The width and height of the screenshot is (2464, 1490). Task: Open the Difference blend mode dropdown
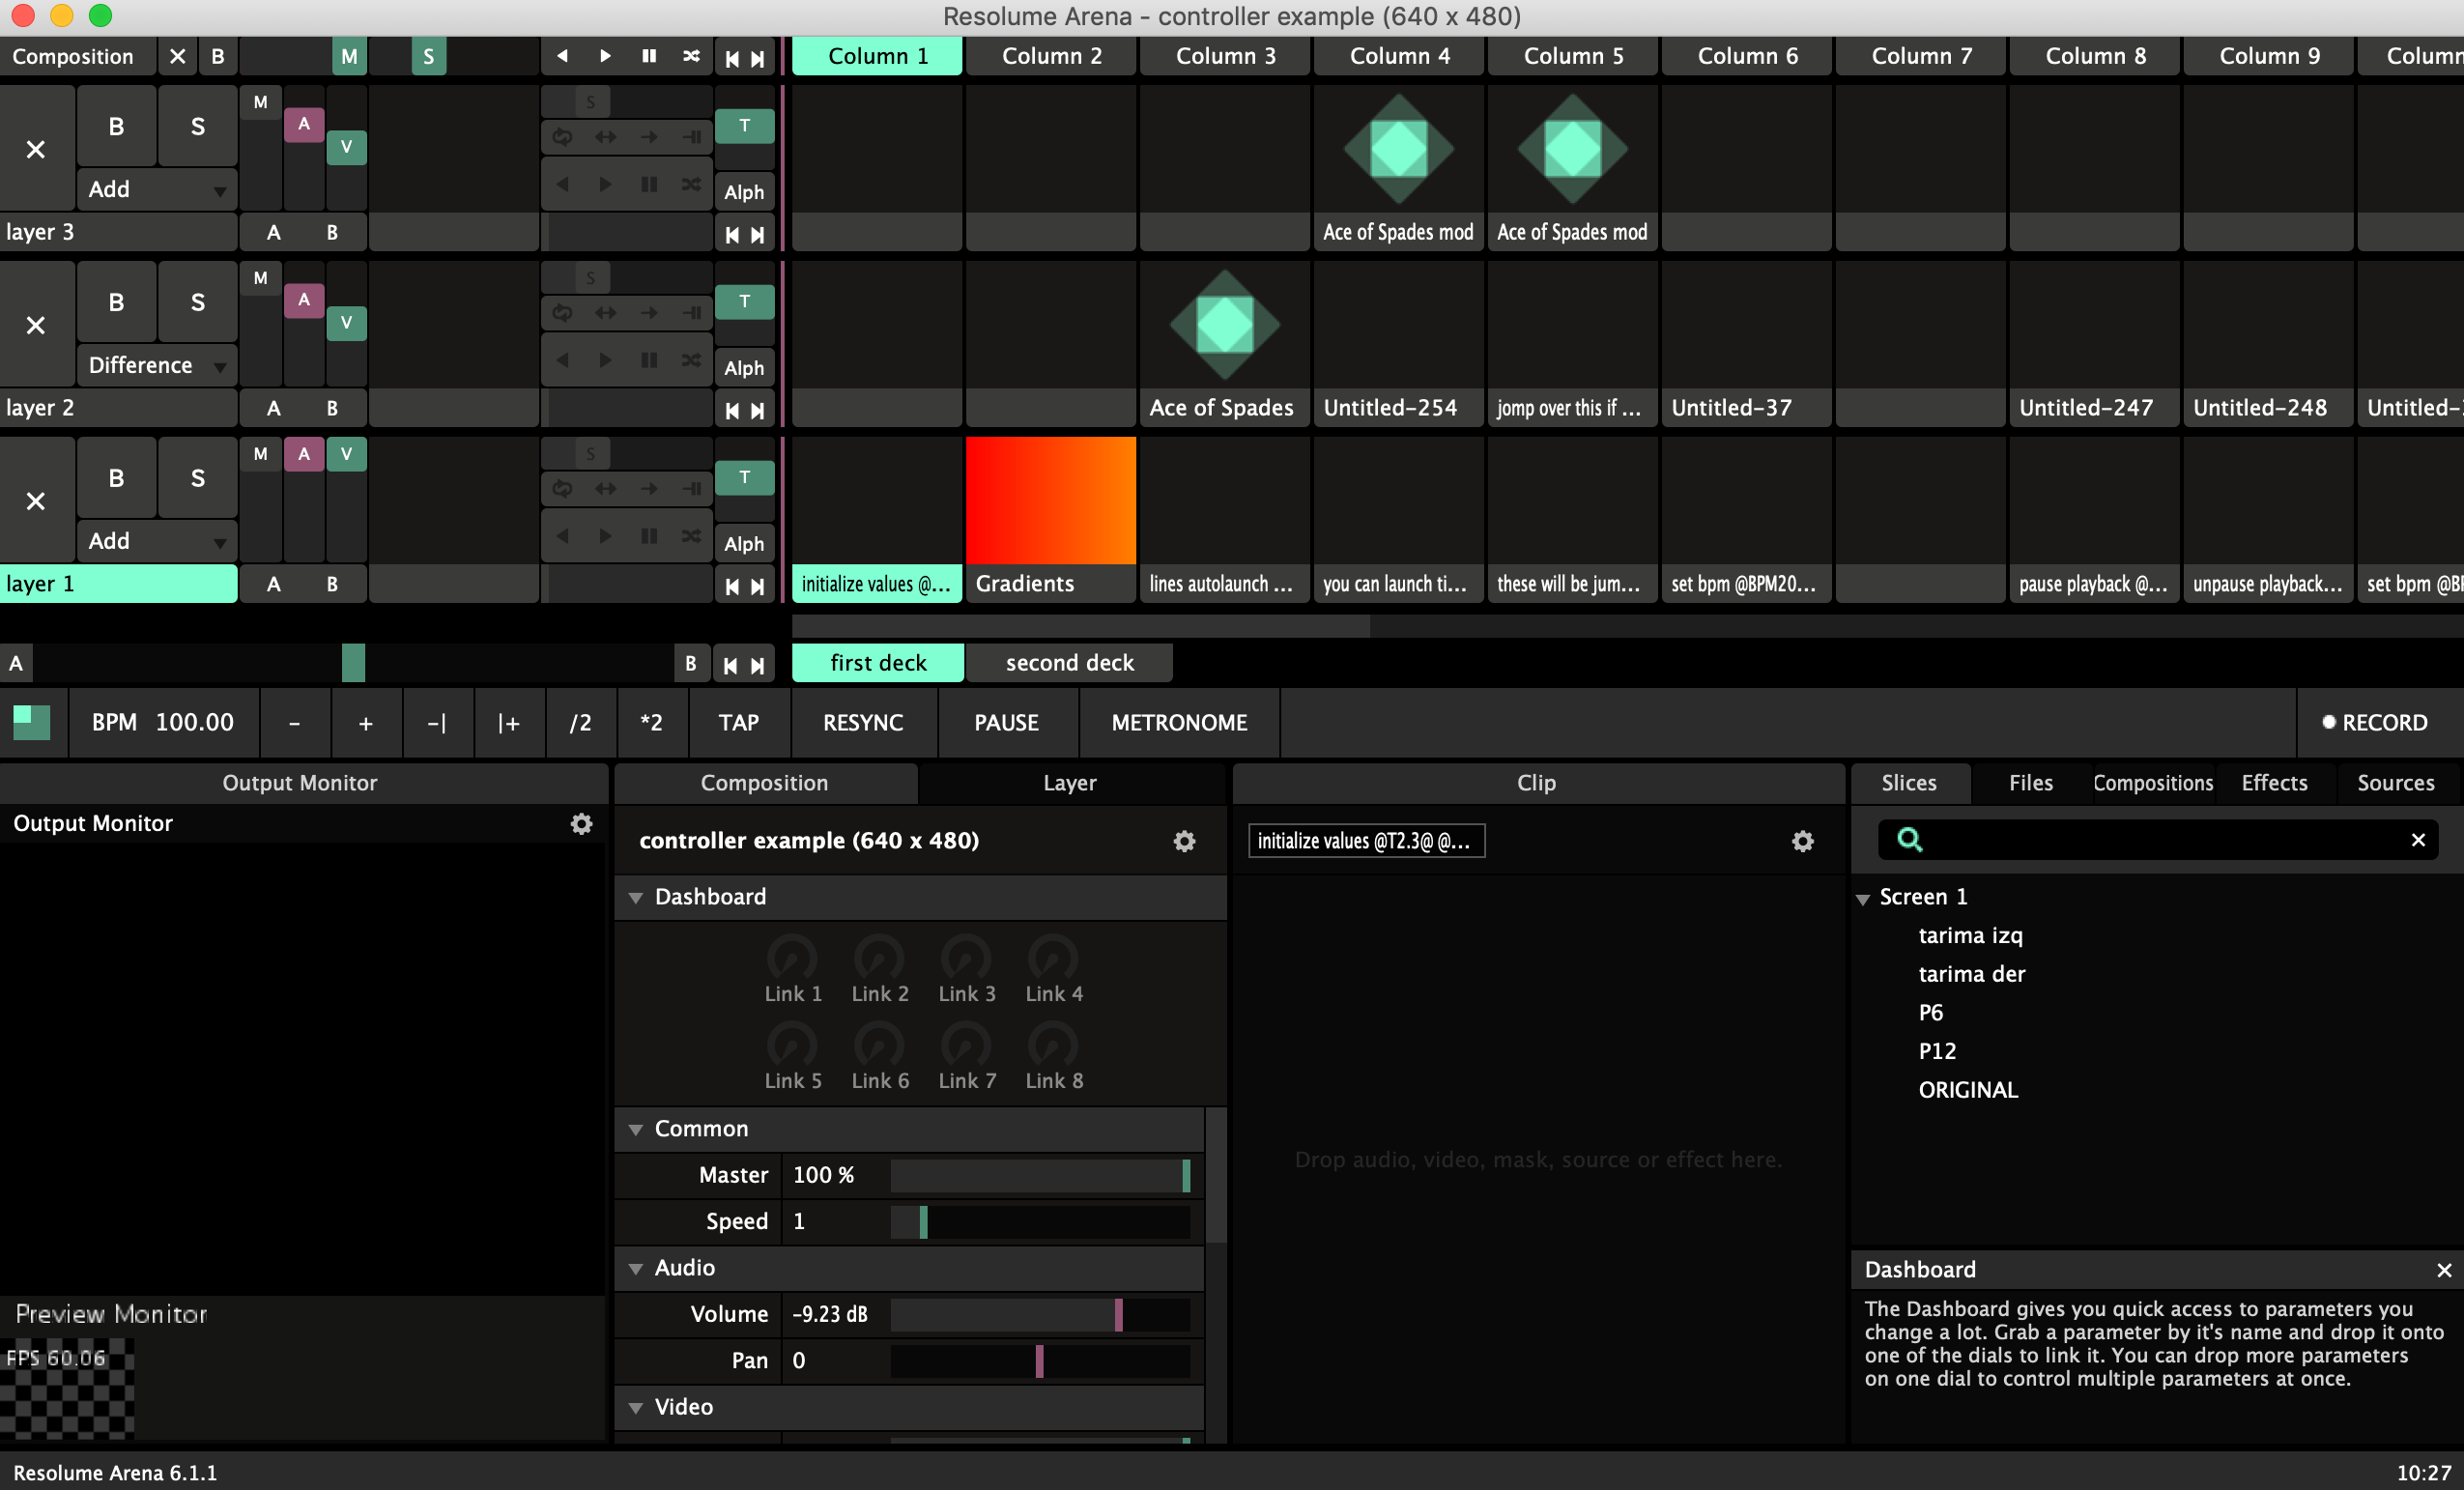click(x=156, y=365)
